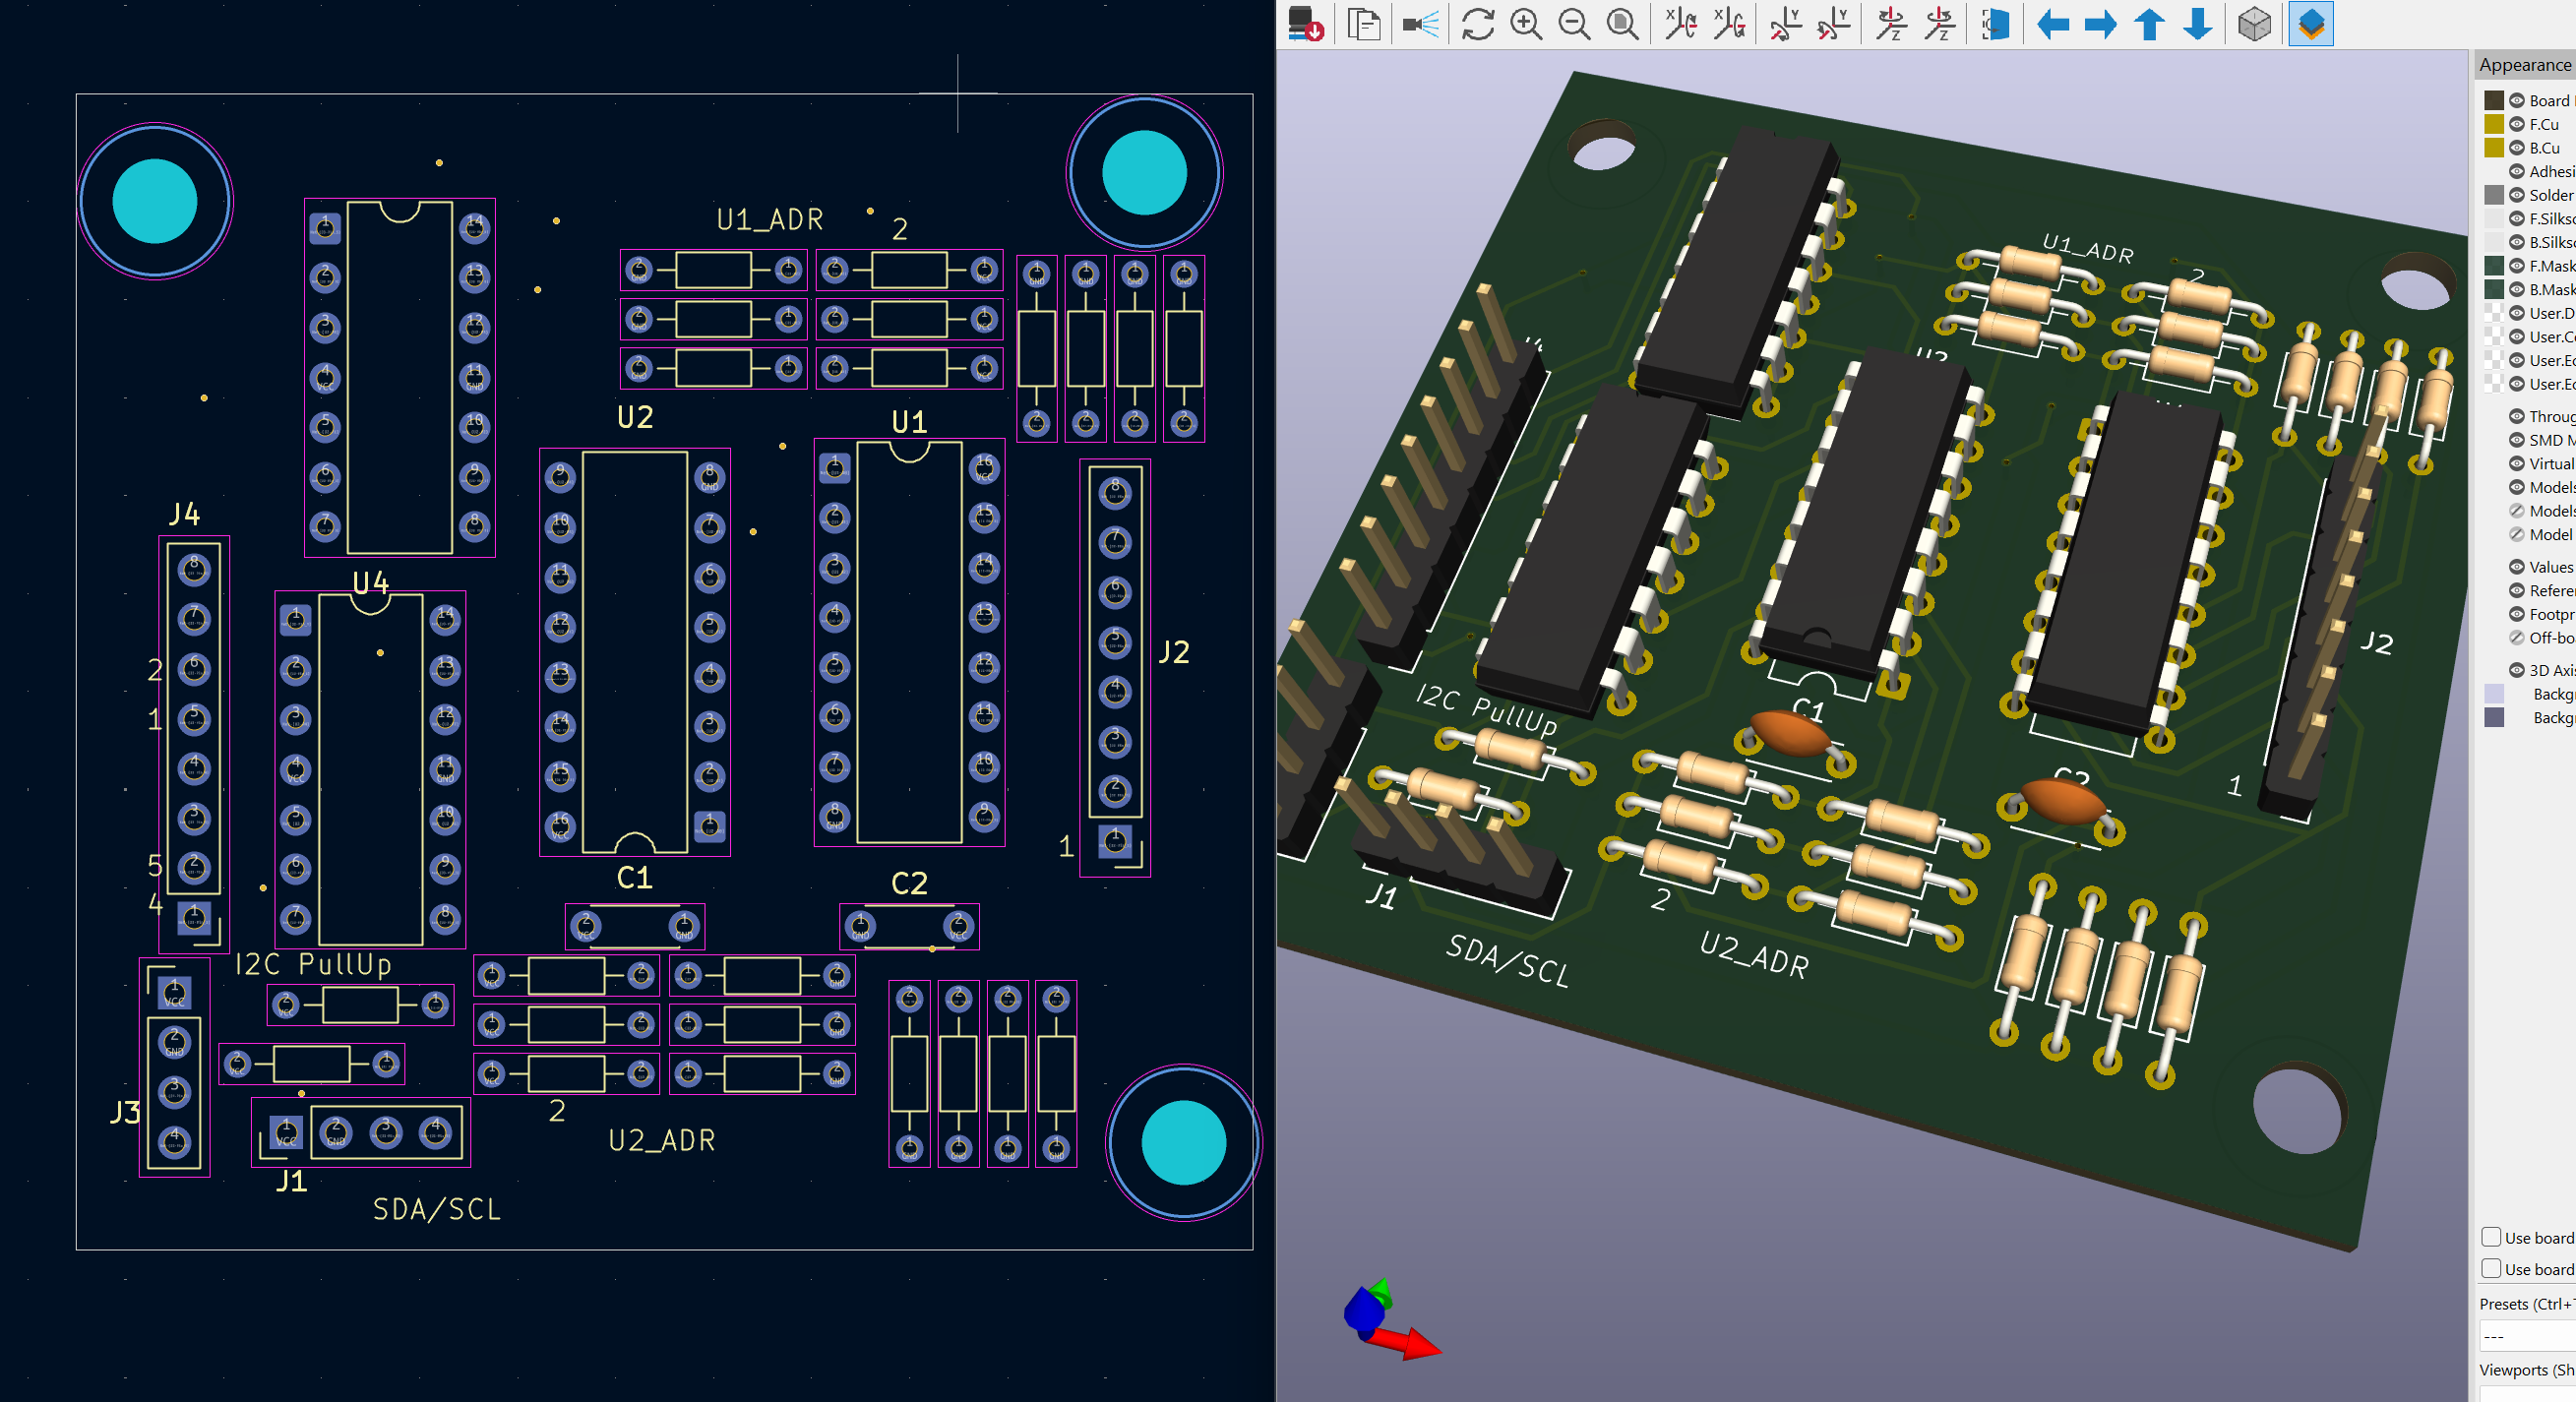The image size is (2576, 1402).
Task: Click the F.Cu yellow color swatch
Action: click(2494, 124)
